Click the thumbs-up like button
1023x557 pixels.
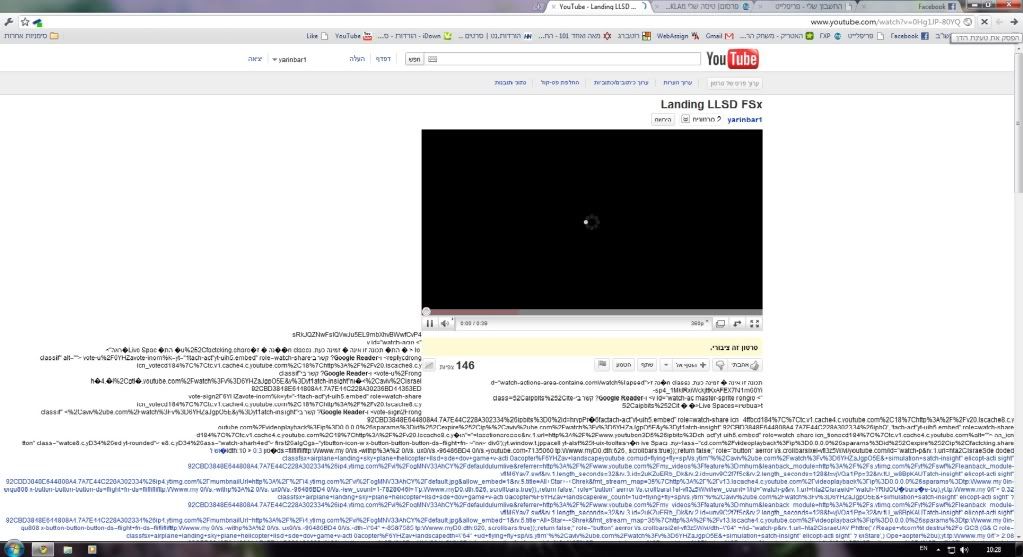click(x=746, y=365)
